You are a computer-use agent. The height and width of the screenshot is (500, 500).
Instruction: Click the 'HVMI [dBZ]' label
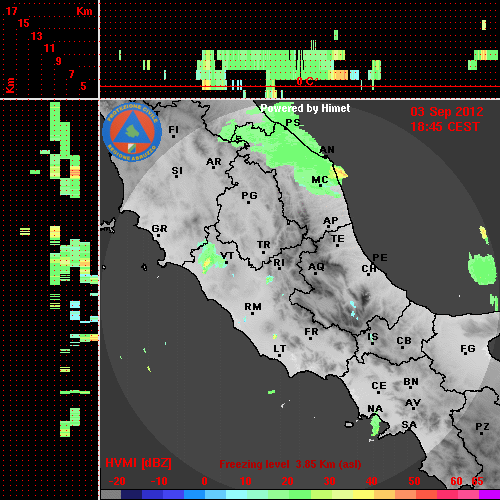point(138,463)
